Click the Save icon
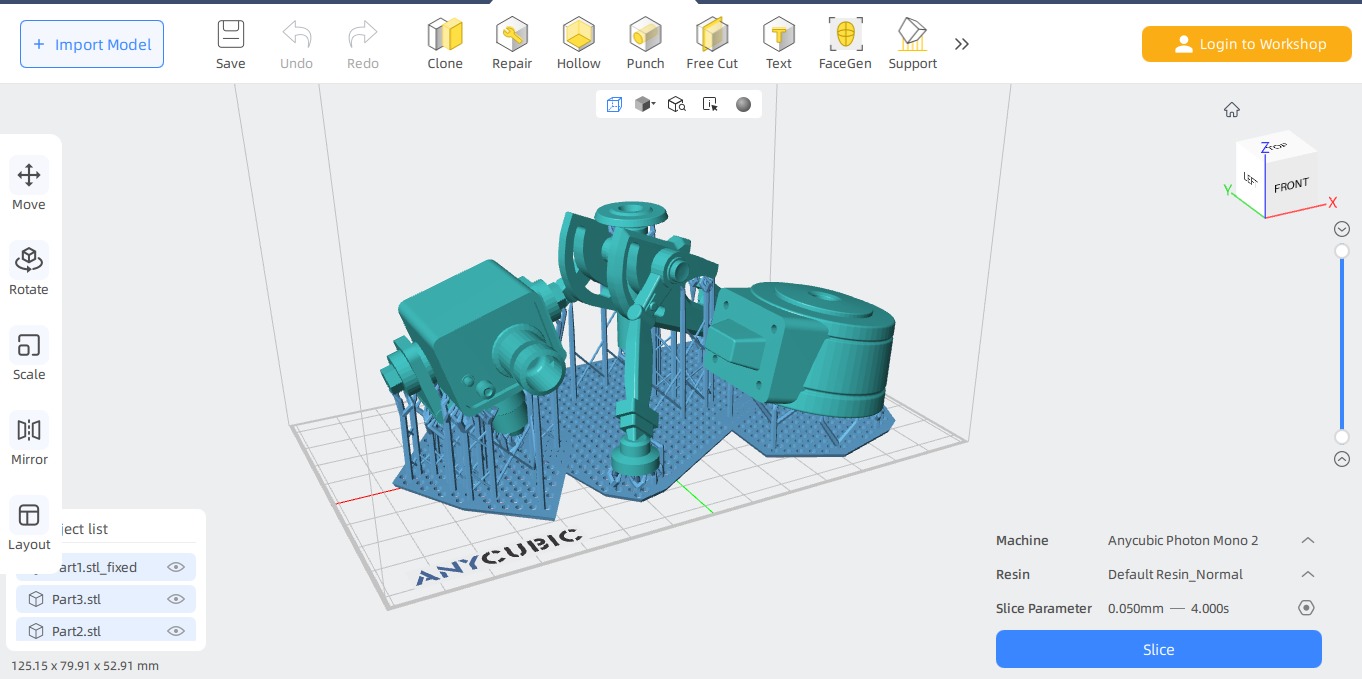The width and height of the screenshot is (1362, 679). (231, 35)
